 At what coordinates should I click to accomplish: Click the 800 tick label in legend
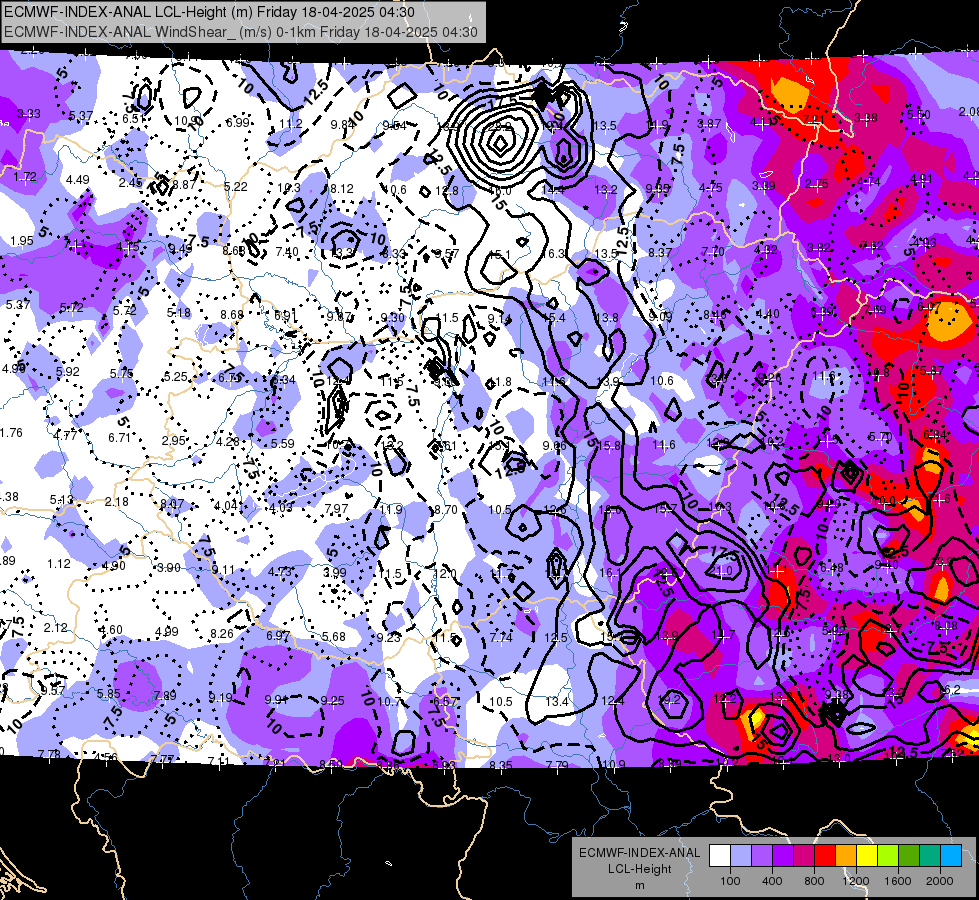[x=814, y=881]
